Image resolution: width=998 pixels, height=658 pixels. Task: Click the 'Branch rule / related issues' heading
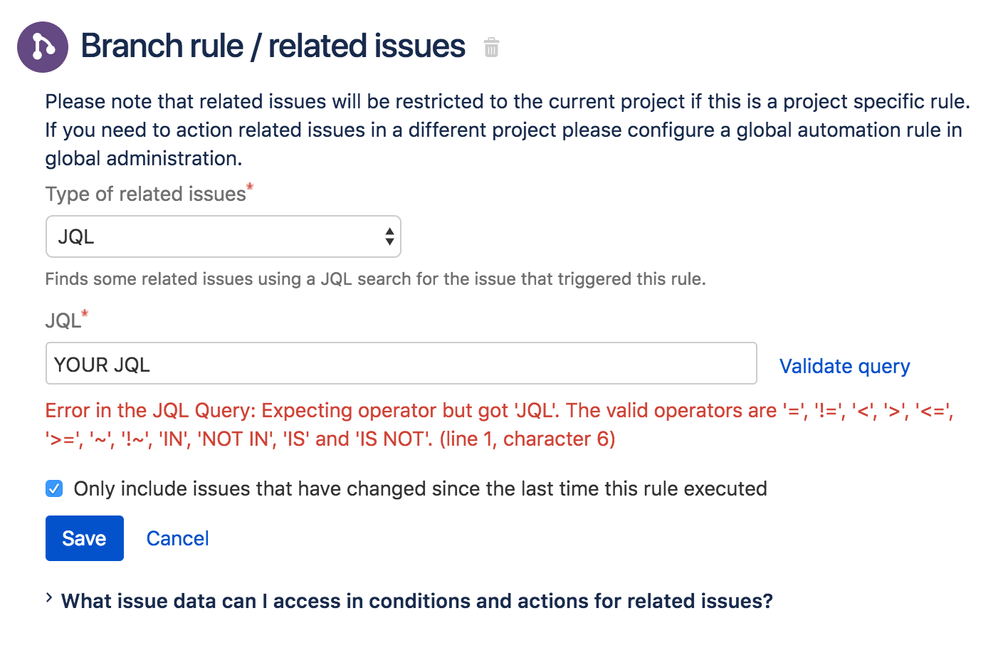pos(273,46)
